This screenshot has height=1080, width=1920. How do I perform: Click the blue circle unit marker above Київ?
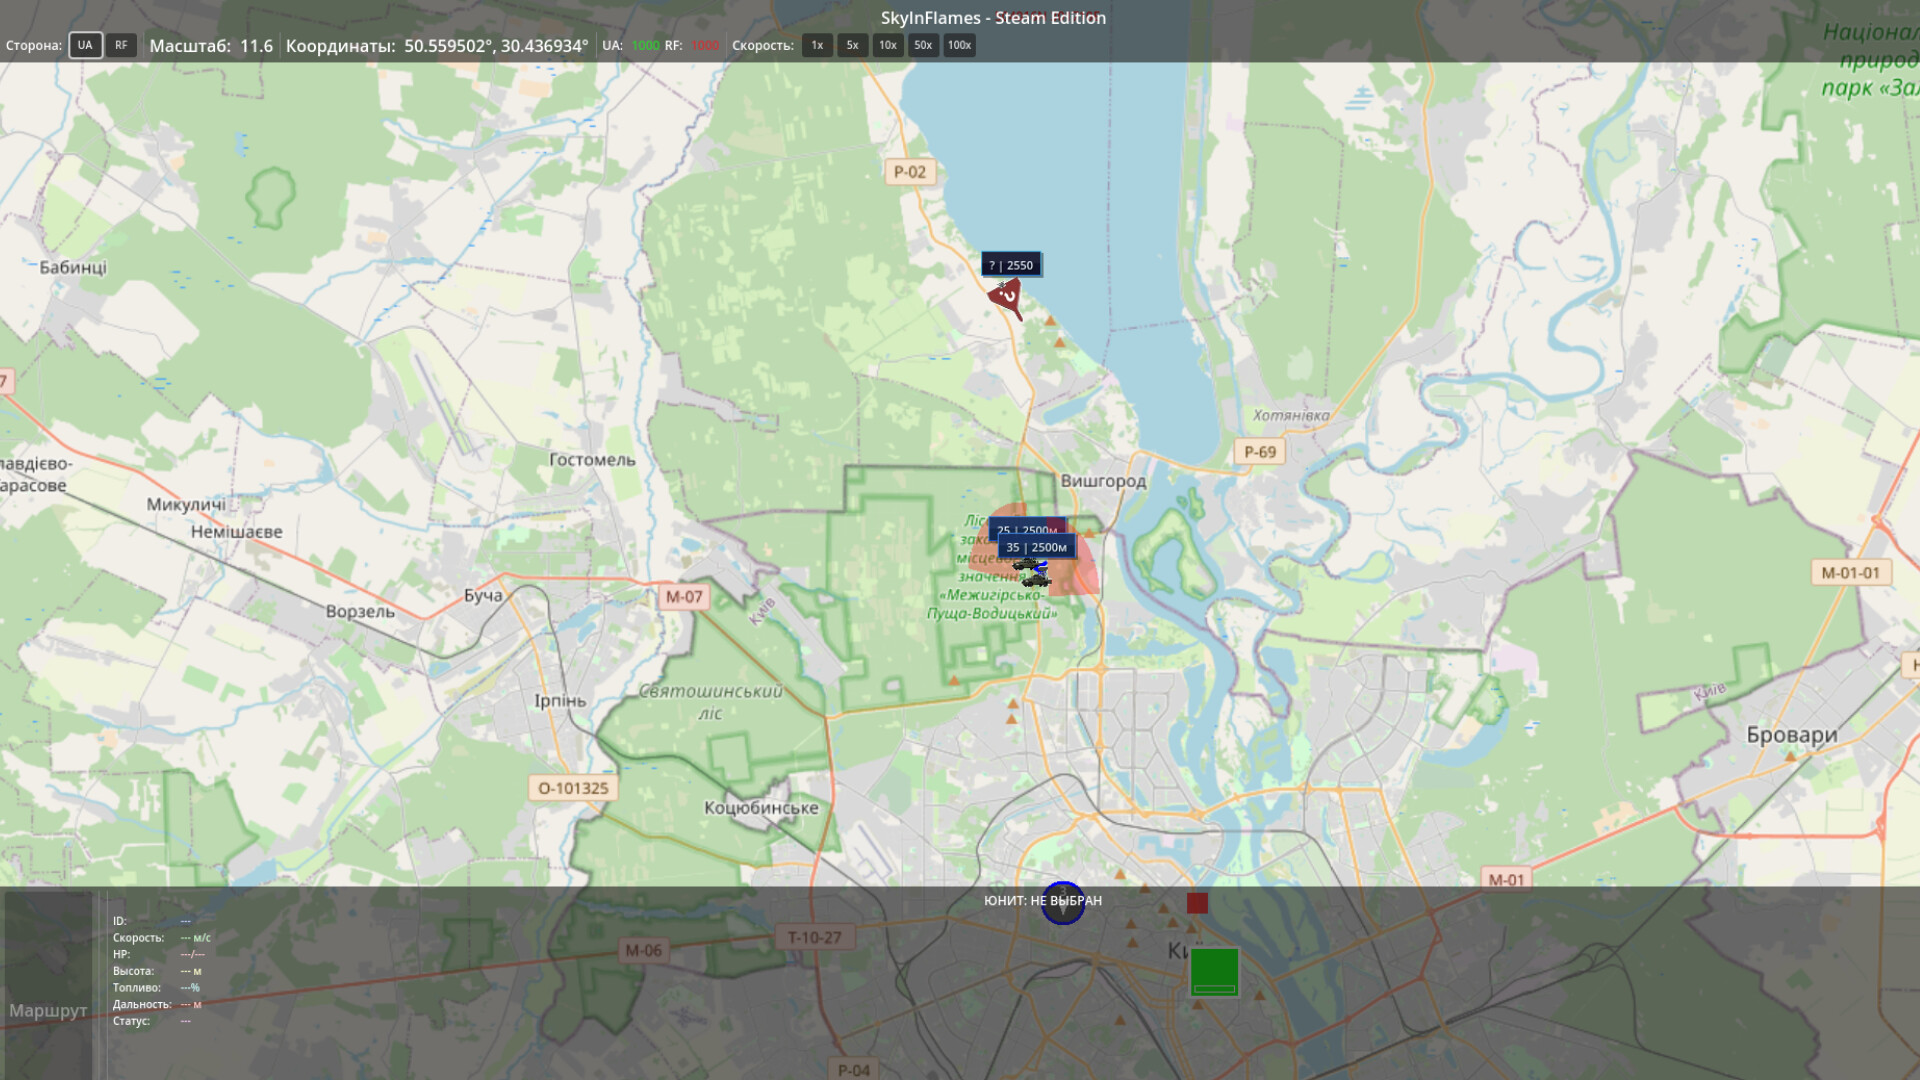pyautogui.click(x=1064, y=901)
